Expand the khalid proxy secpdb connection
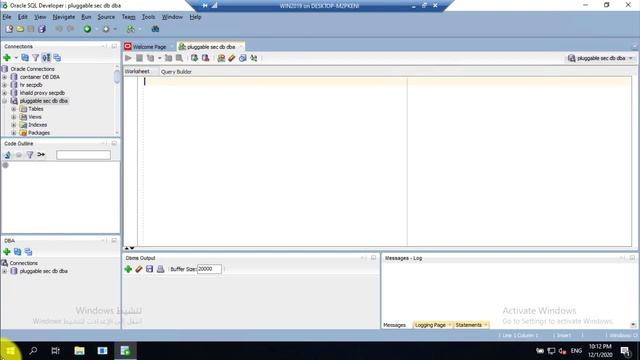640x360 pixels. point(4,93)
